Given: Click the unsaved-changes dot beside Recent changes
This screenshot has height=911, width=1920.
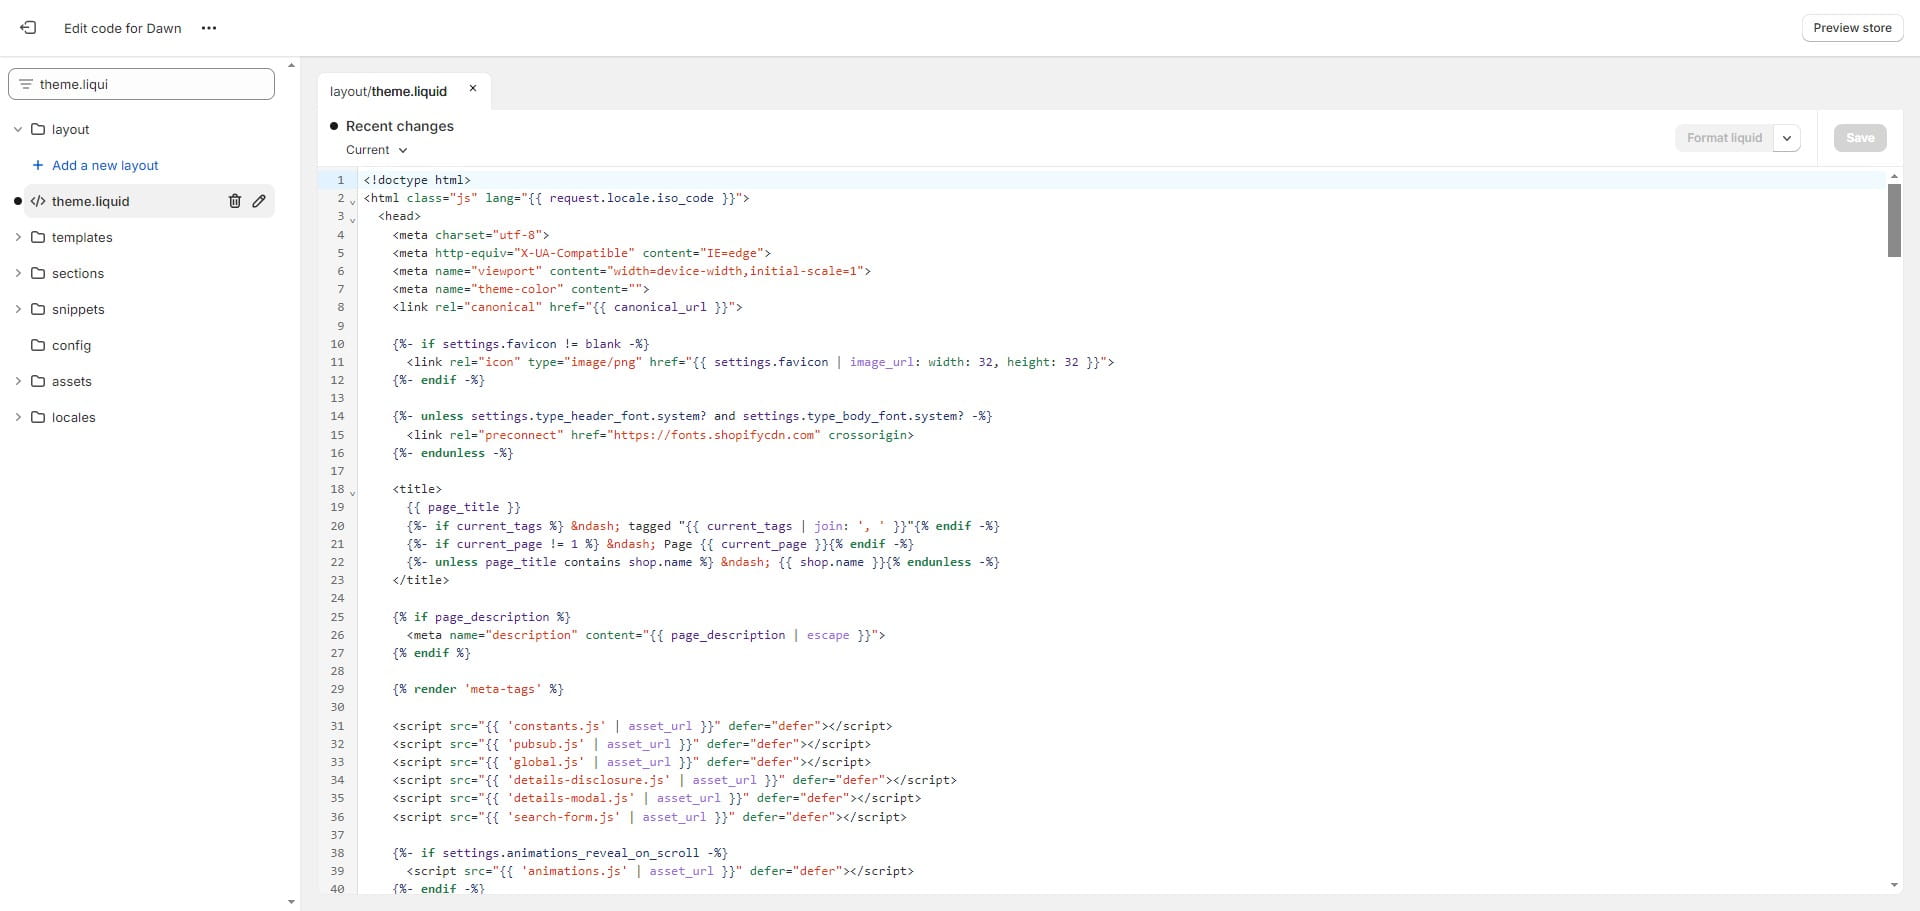Looking at the screenshot, I should 334,126.
